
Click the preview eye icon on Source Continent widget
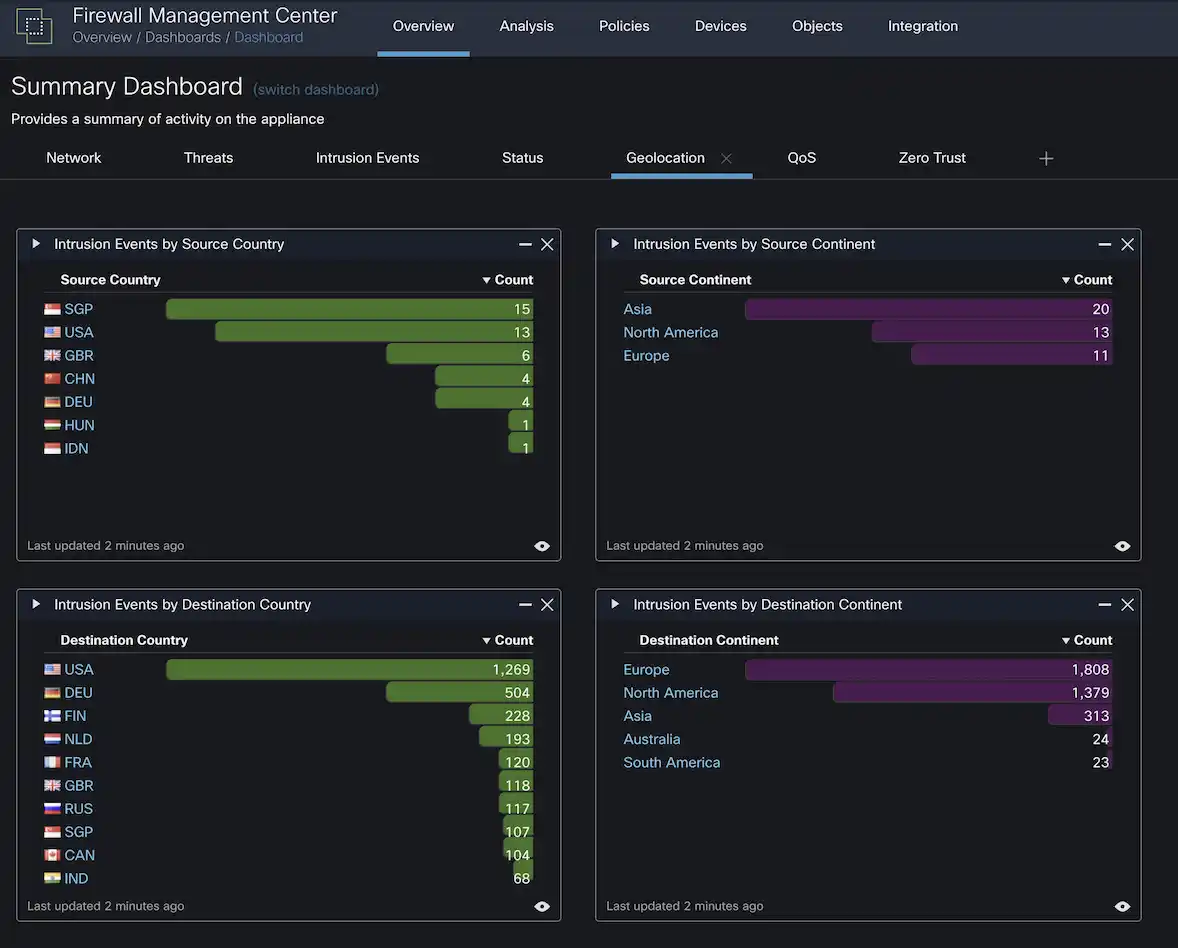point(1121,546)
